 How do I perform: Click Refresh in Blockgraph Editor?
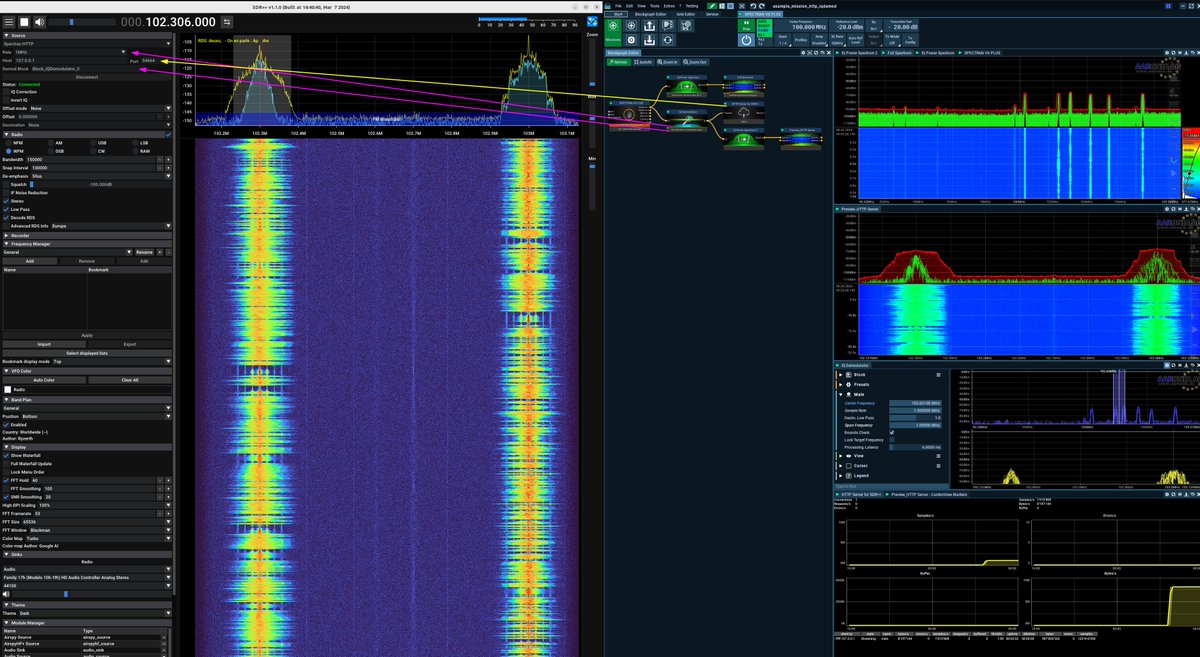pyautogui.click(x=619, y=62)
